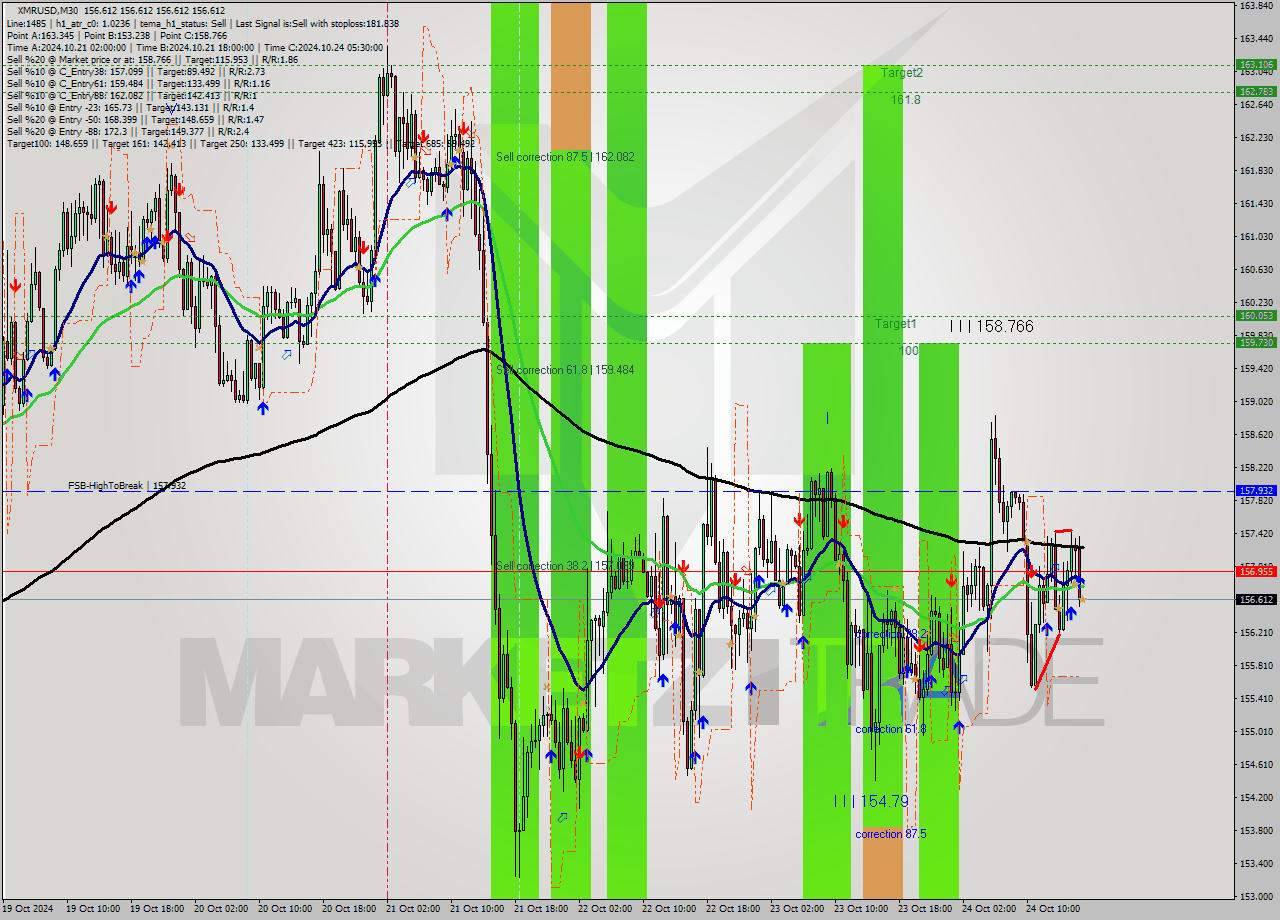Click the '| | | 154.79' price label
The width and height of the screenshot is (1280, 920).
click(871, 801)
